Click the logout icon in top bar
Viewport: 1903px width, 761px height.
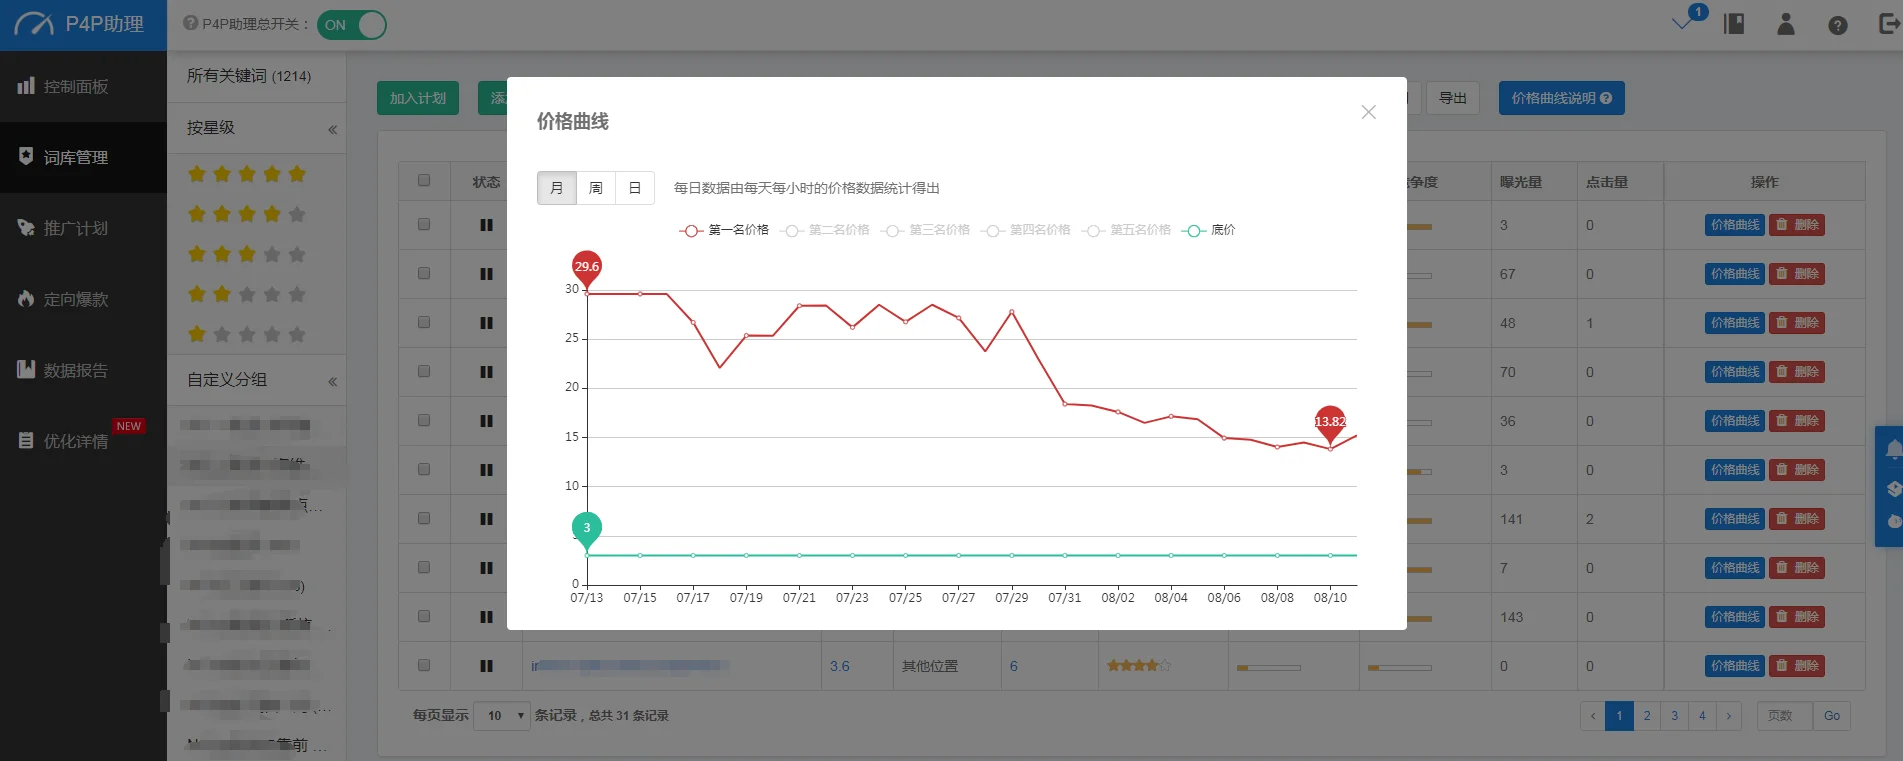pyautogui.click(x=1888, y=25)
